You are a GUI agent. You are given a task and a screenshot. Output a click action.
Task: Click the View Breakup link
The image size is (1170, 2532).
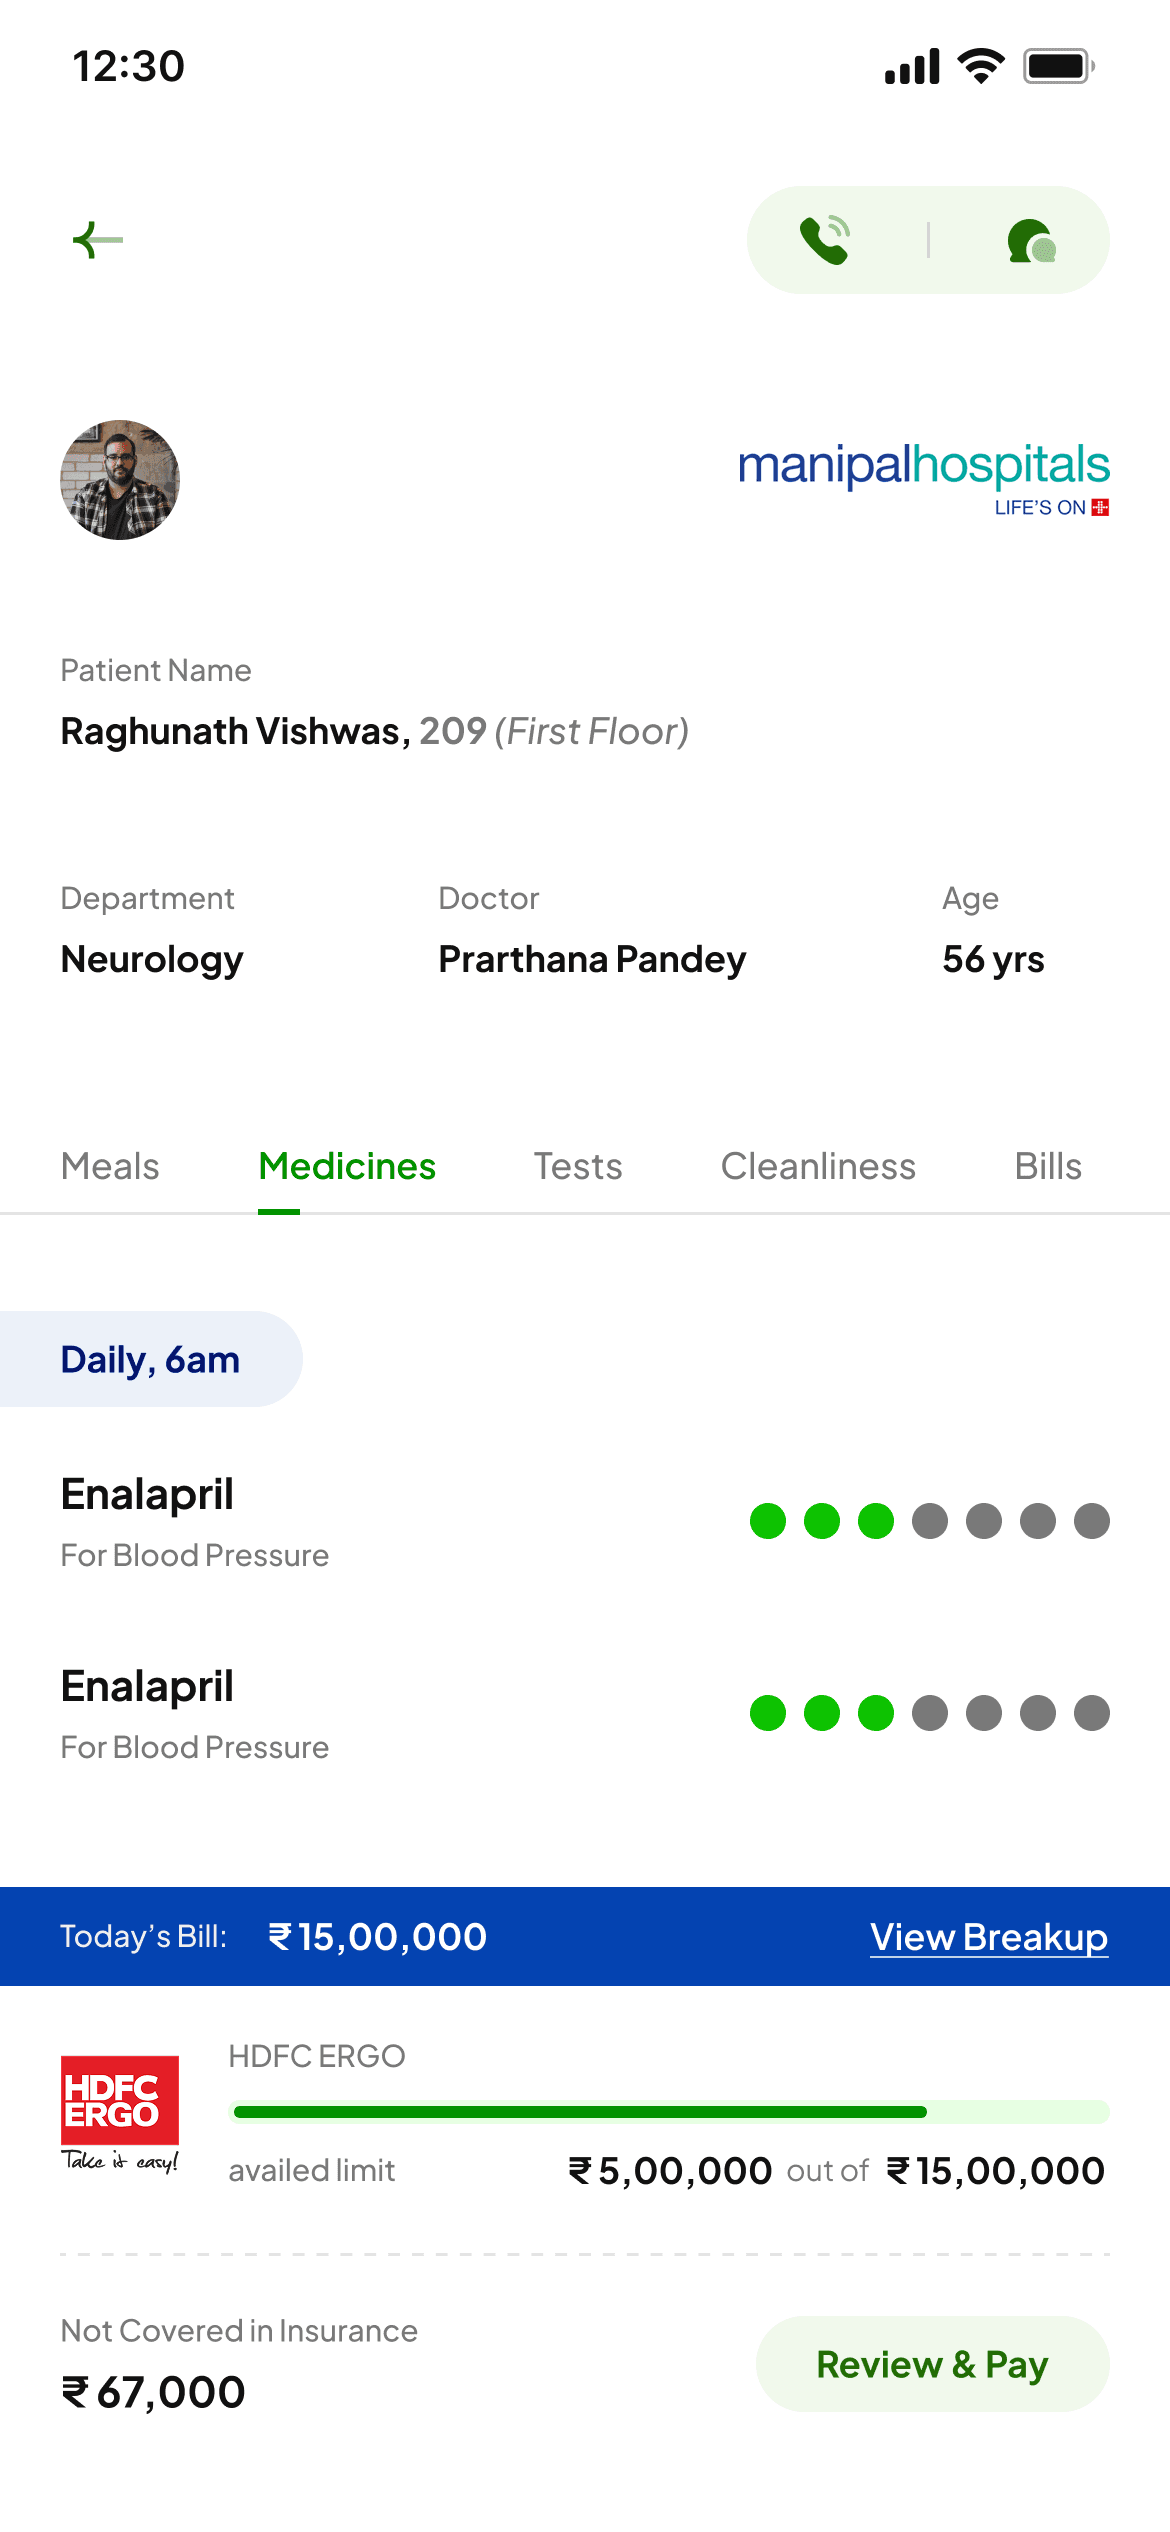tap(989, 1937)
